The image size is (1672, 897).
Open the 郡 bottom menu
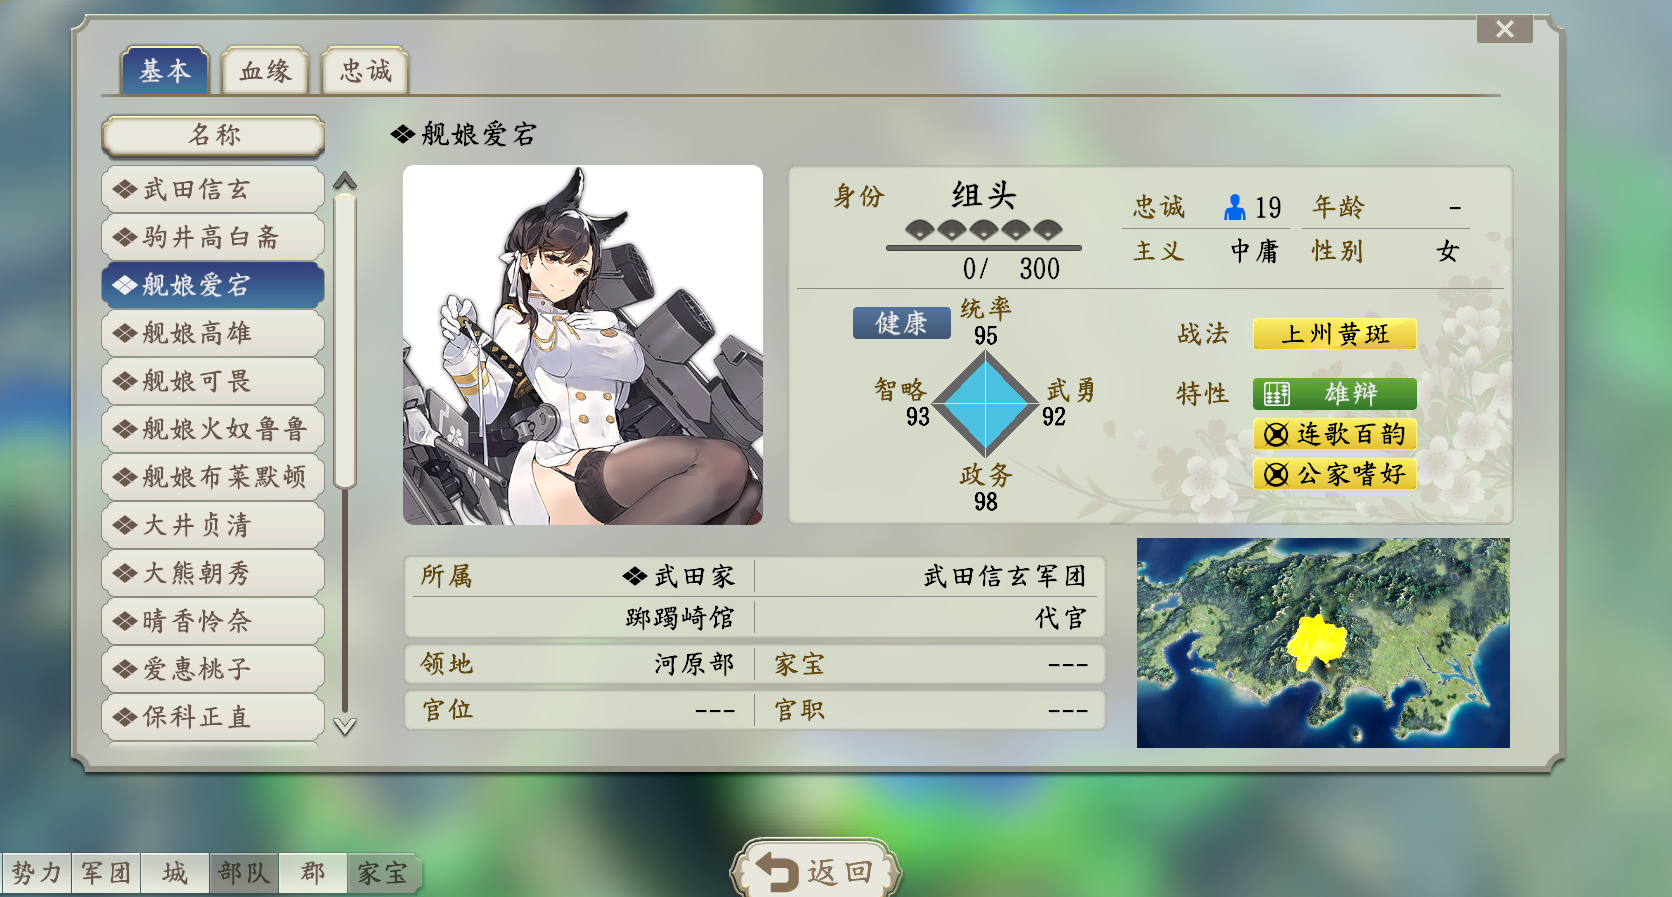tap(313, 873)
